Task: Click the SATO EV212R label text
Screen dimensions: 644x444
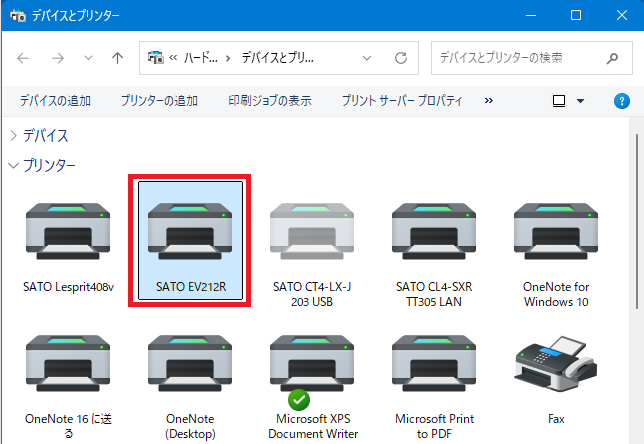Action: point(191,287)
